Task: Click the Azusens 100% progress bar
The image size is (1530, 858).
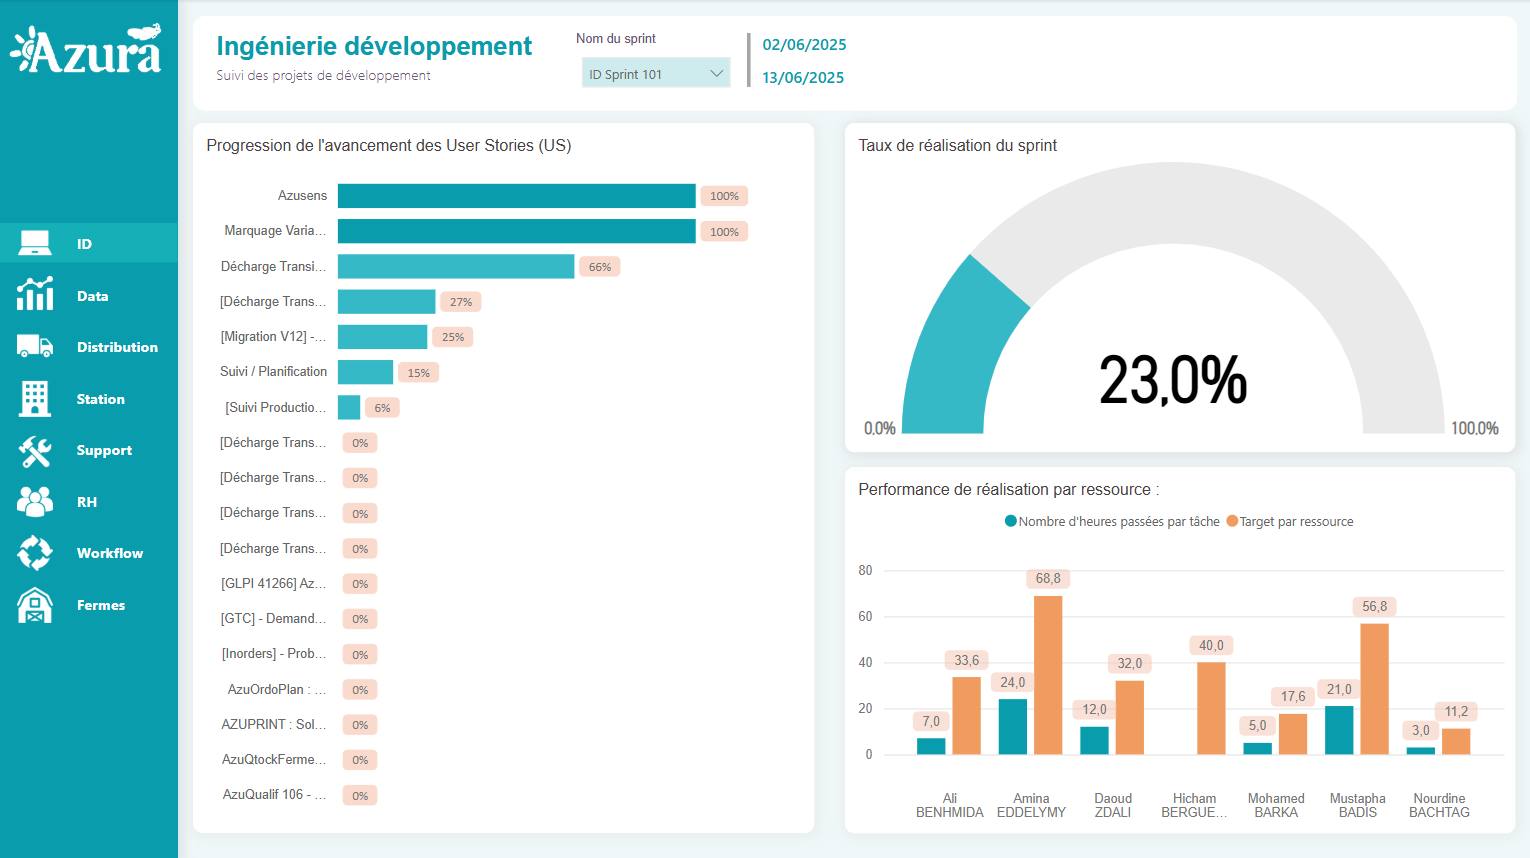Action: coord(516,196)
